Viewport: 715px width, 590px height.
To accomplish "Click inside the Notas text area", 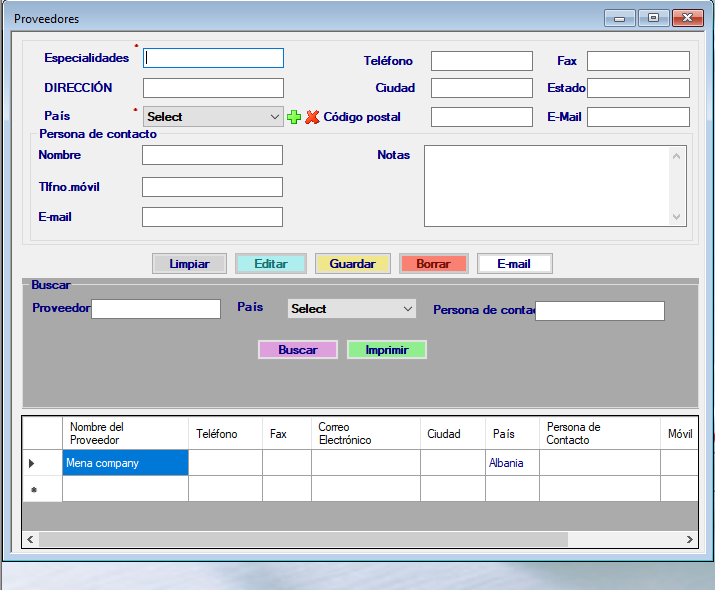I will coord(546,186).
